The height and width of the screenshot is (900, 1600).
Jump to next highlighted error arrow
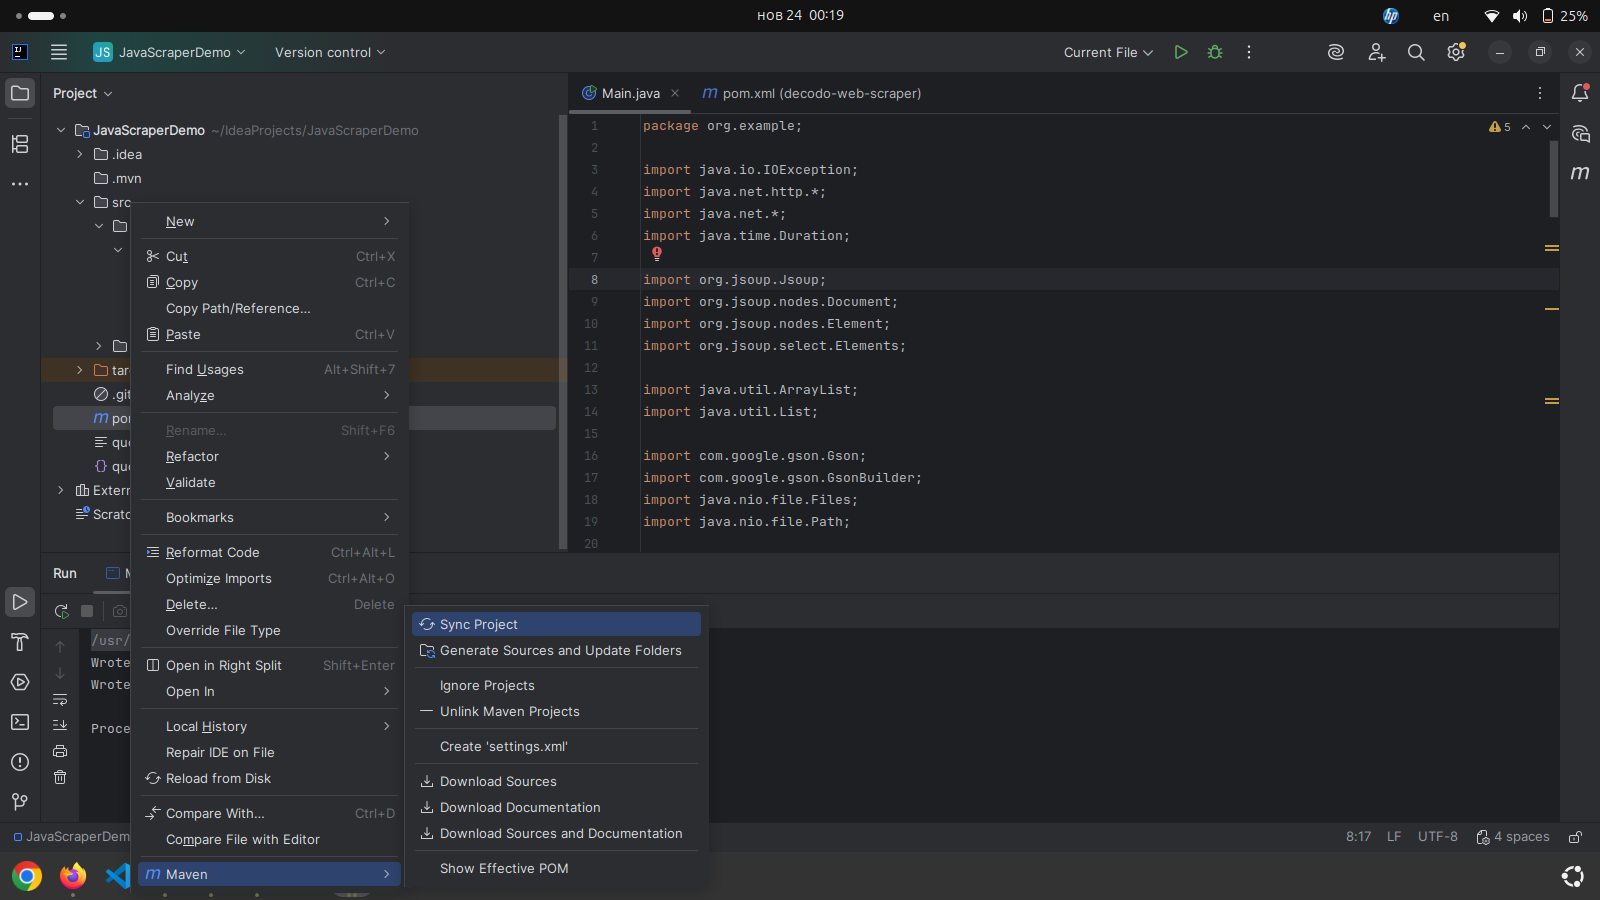(x=1547, y=127)
